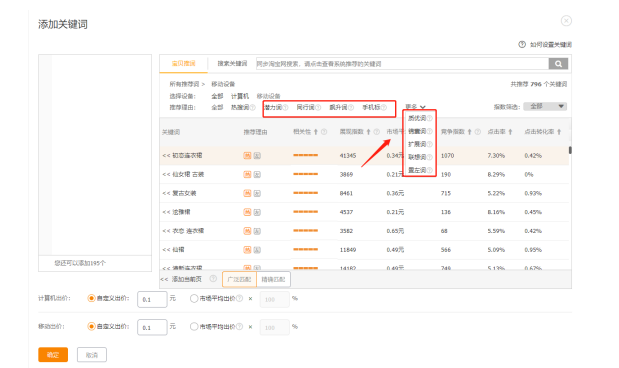619x368 pixels.
Task: Click help icon beside 置左词 in dropdown
Action: coord(430,170)
